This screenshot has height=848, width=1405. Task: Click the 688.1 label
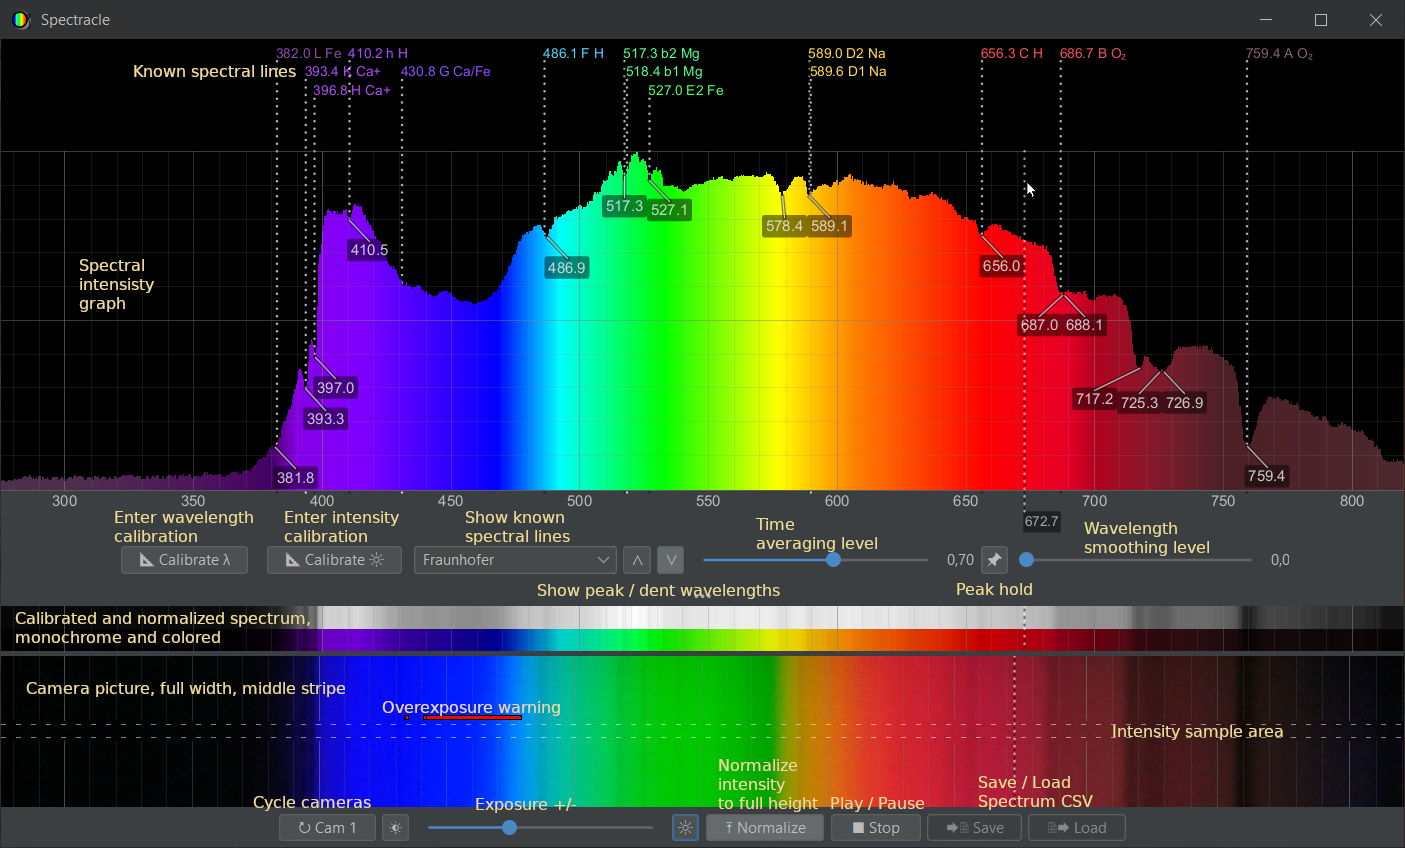[x=1084, y=325]
